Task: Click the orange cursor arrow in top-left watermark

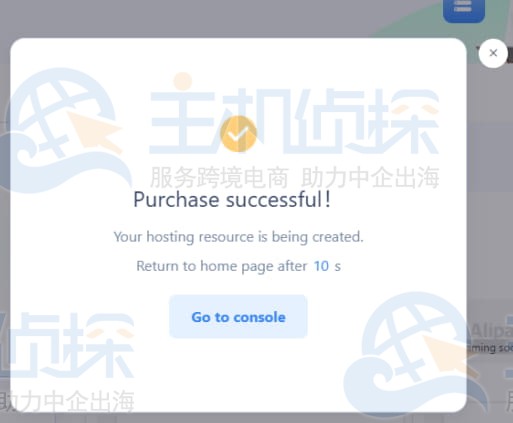Action: tap(95, 132)
